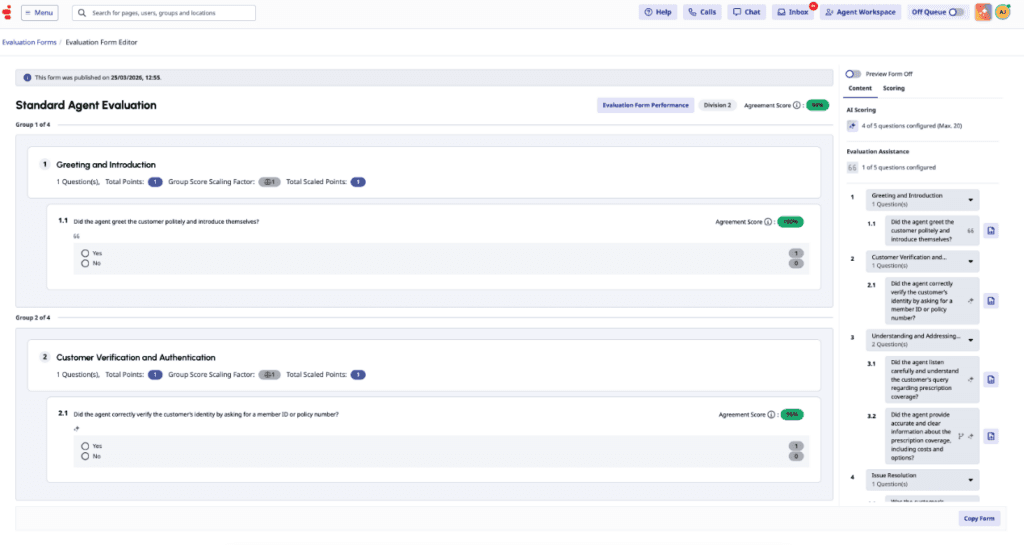Viewport: 1024px width, 545px height.
Task: Collapse Greeting and Introduction in sidebar
Action: click(969, 199)
